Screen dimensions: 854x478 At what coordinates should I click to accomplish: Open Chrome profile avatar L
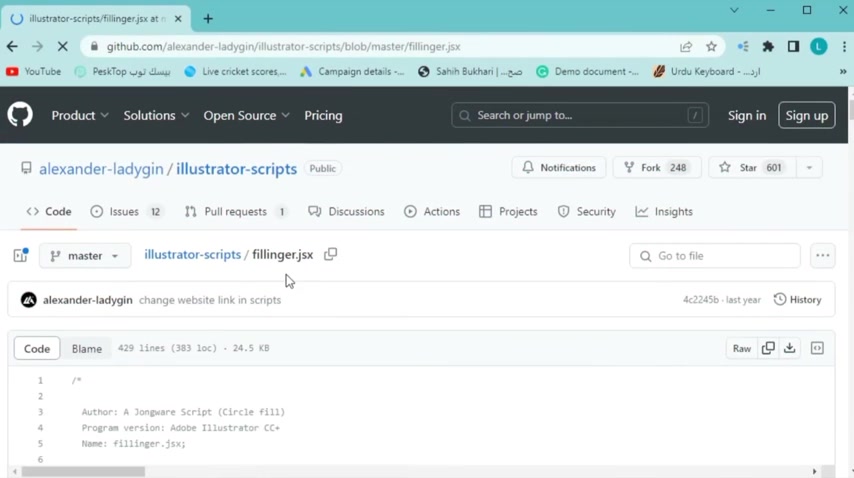(x=819, y=47)
